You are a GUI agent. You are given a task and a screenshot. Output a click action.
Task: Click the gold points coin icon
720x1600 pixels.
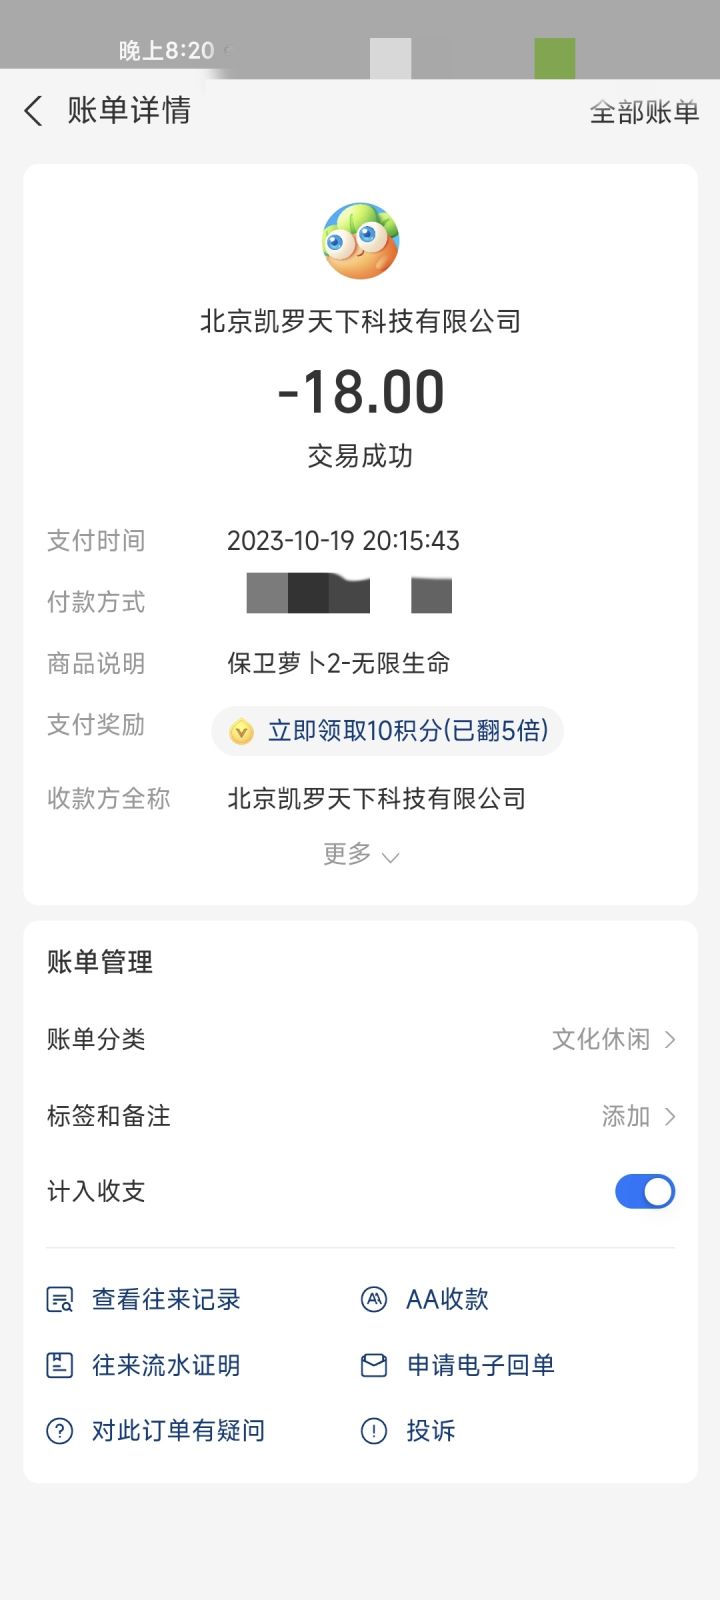pos(241,732)
